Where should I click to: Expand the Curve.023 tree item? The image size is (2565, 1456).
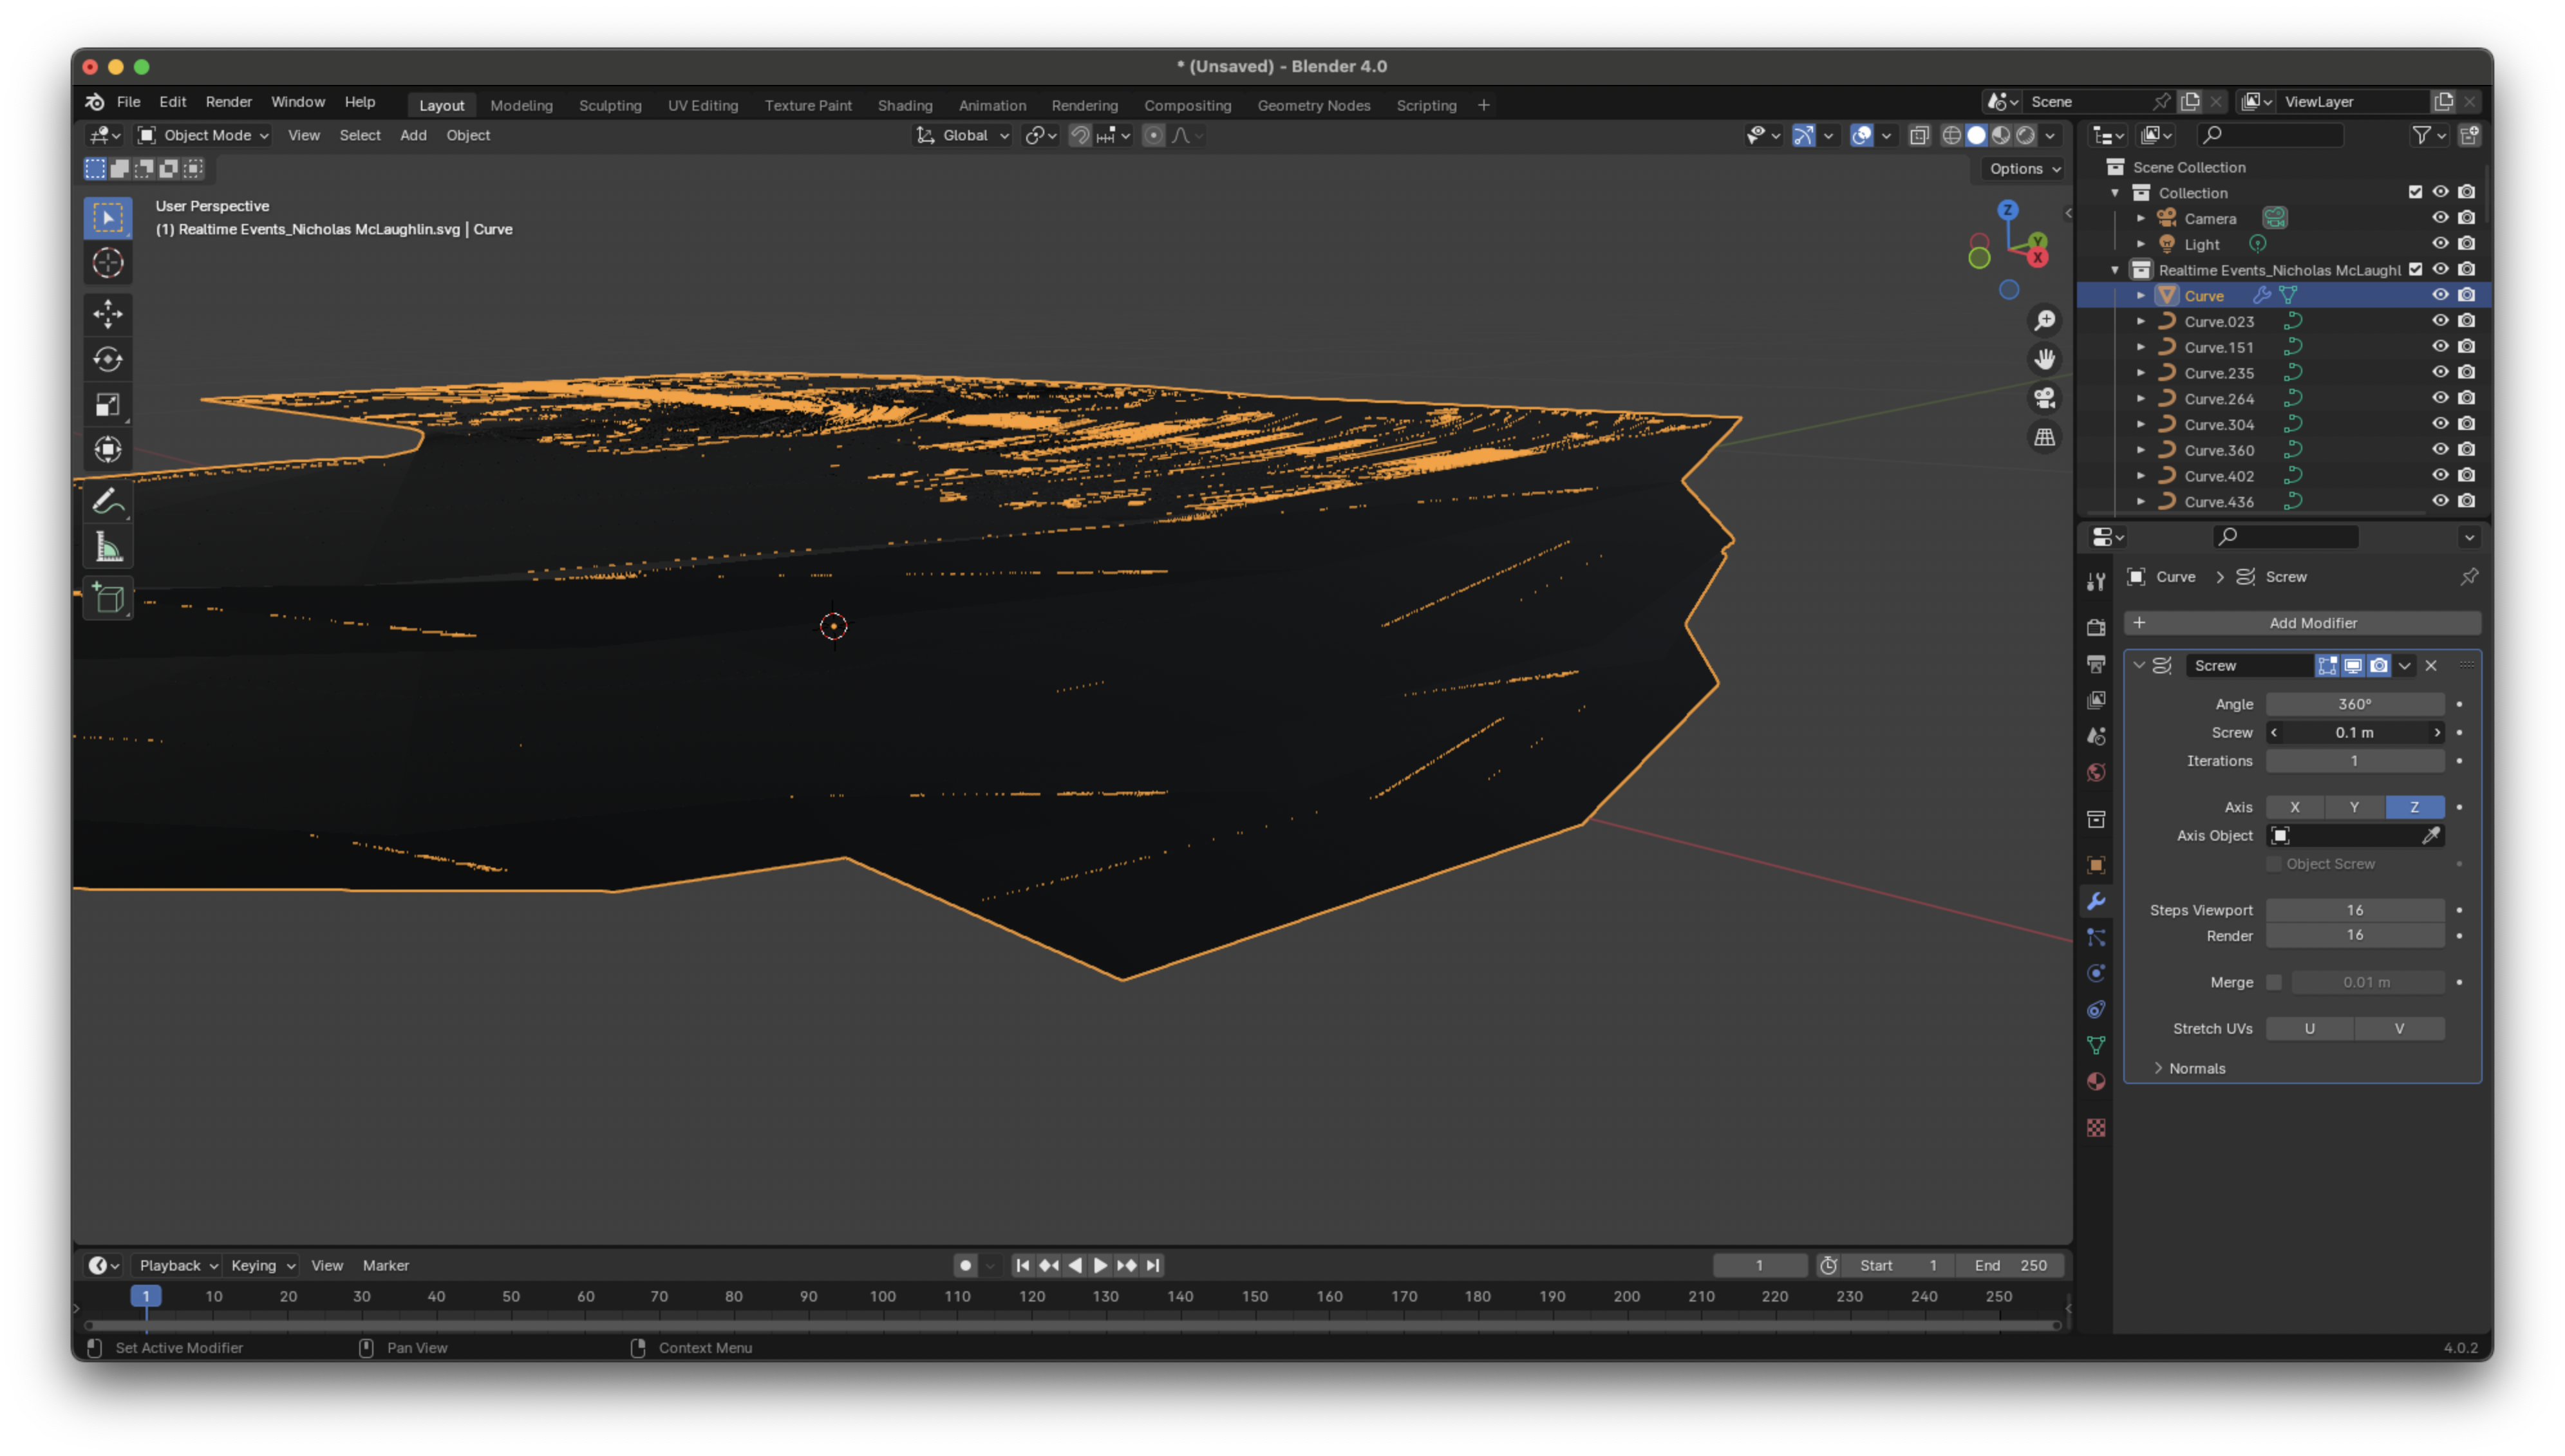click(x=2141, y=322)
